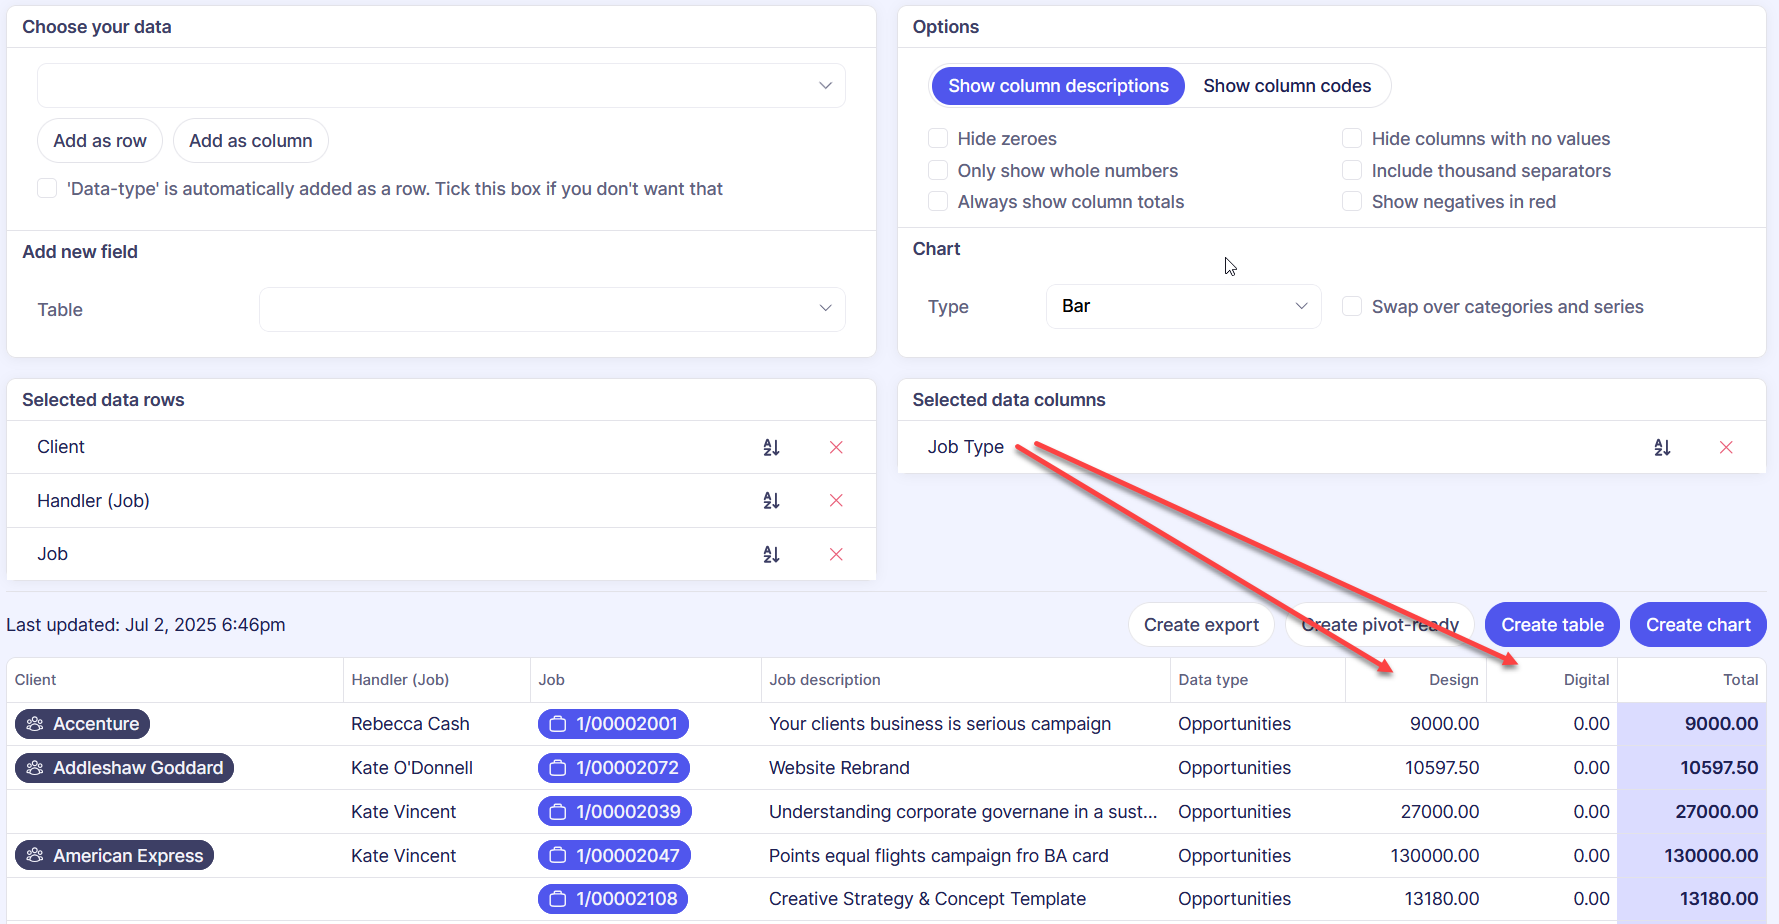Open the Choose your data dropdown

[441, 86]
